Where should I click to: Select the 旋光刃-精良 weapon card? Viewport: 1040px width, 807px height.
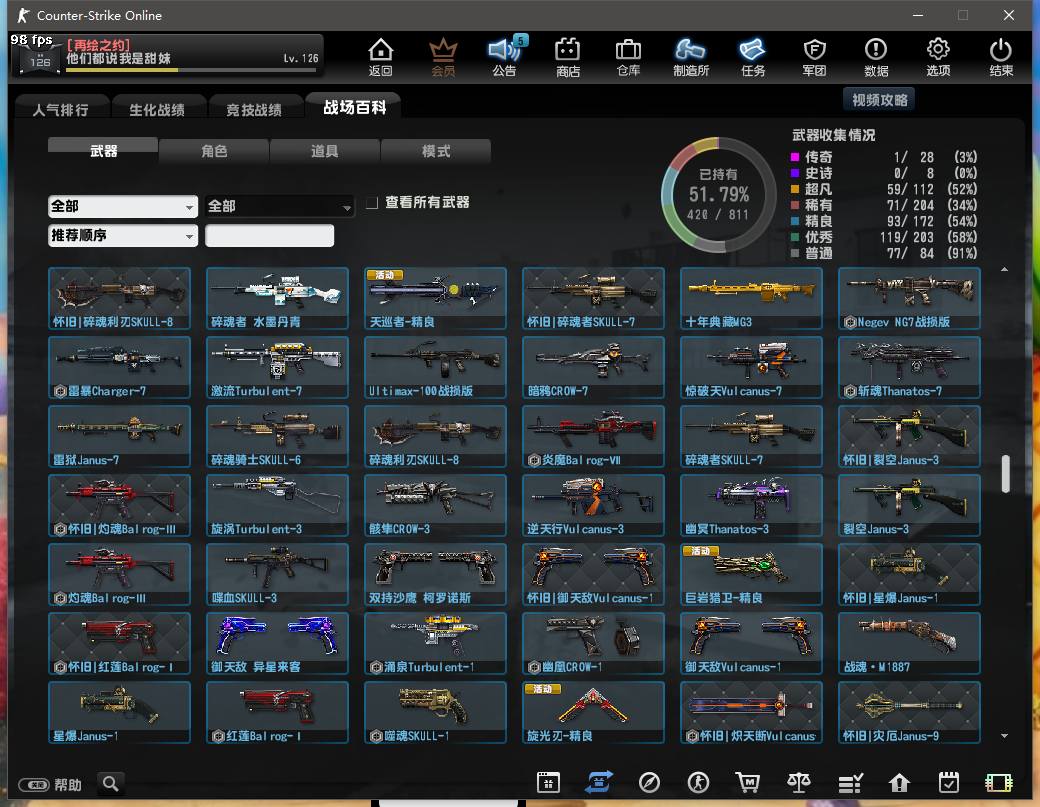(x=593, y=712)
